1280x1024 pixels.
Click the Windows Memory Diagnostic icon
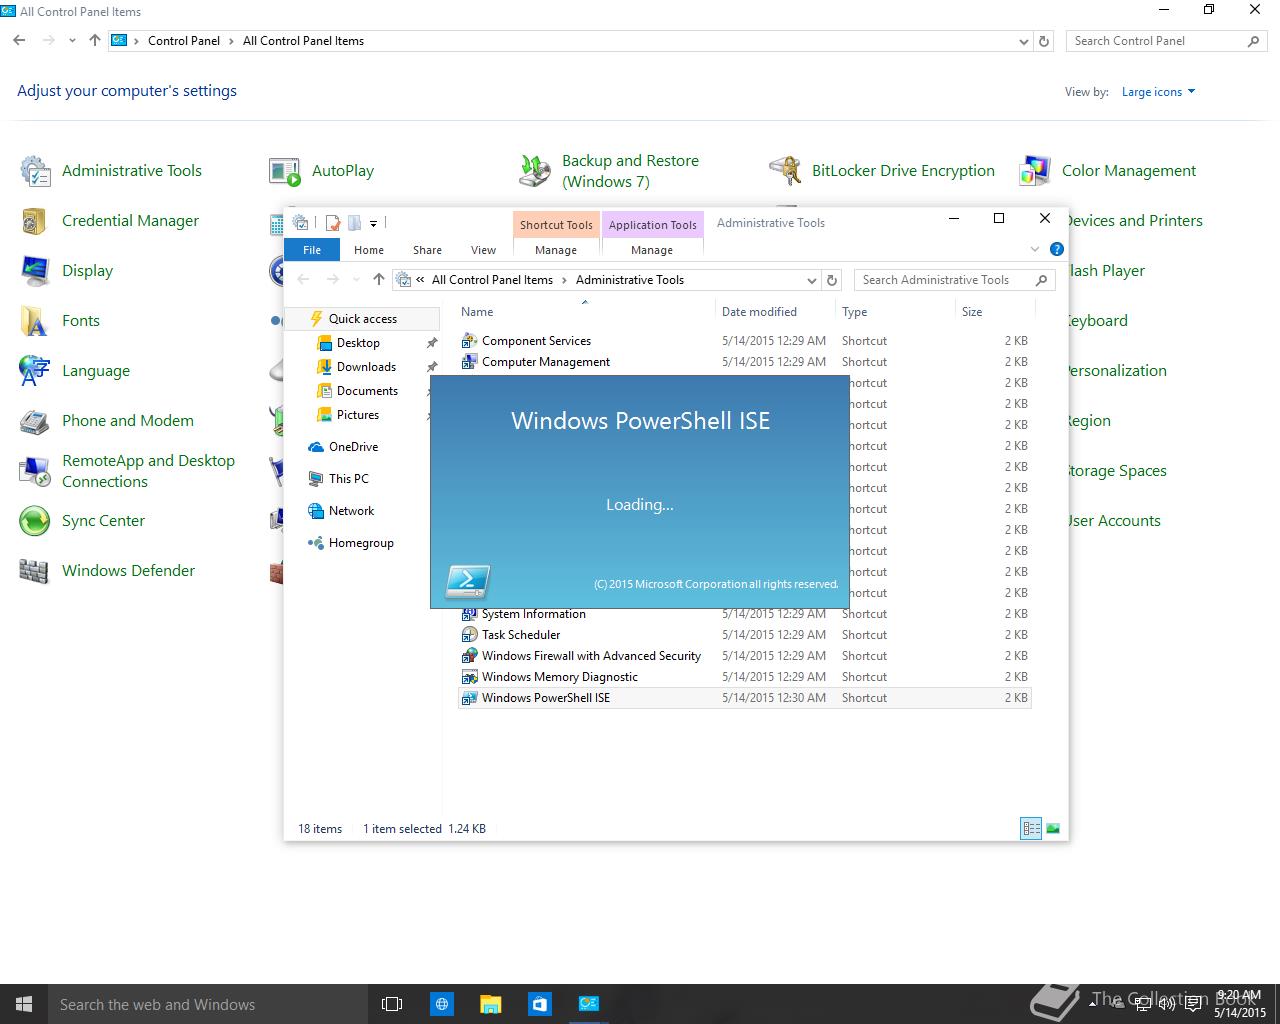pos(469,677)
